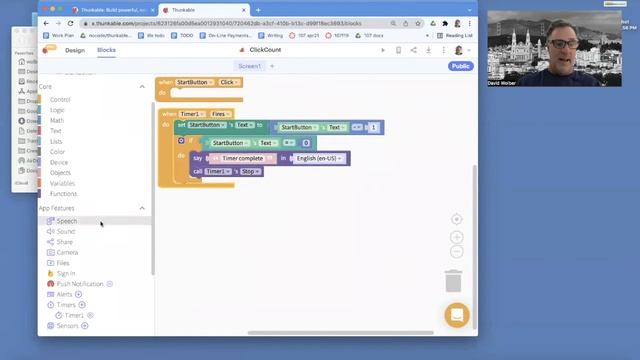The width and height of the screenshot is (640, 360).
Task: Click the ClickCount project name
Action: point(265,50)
